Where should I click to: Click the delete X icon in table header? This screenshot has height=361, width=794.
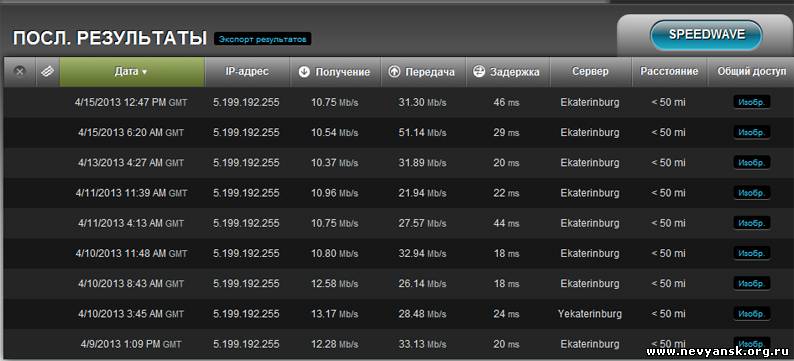20,72
